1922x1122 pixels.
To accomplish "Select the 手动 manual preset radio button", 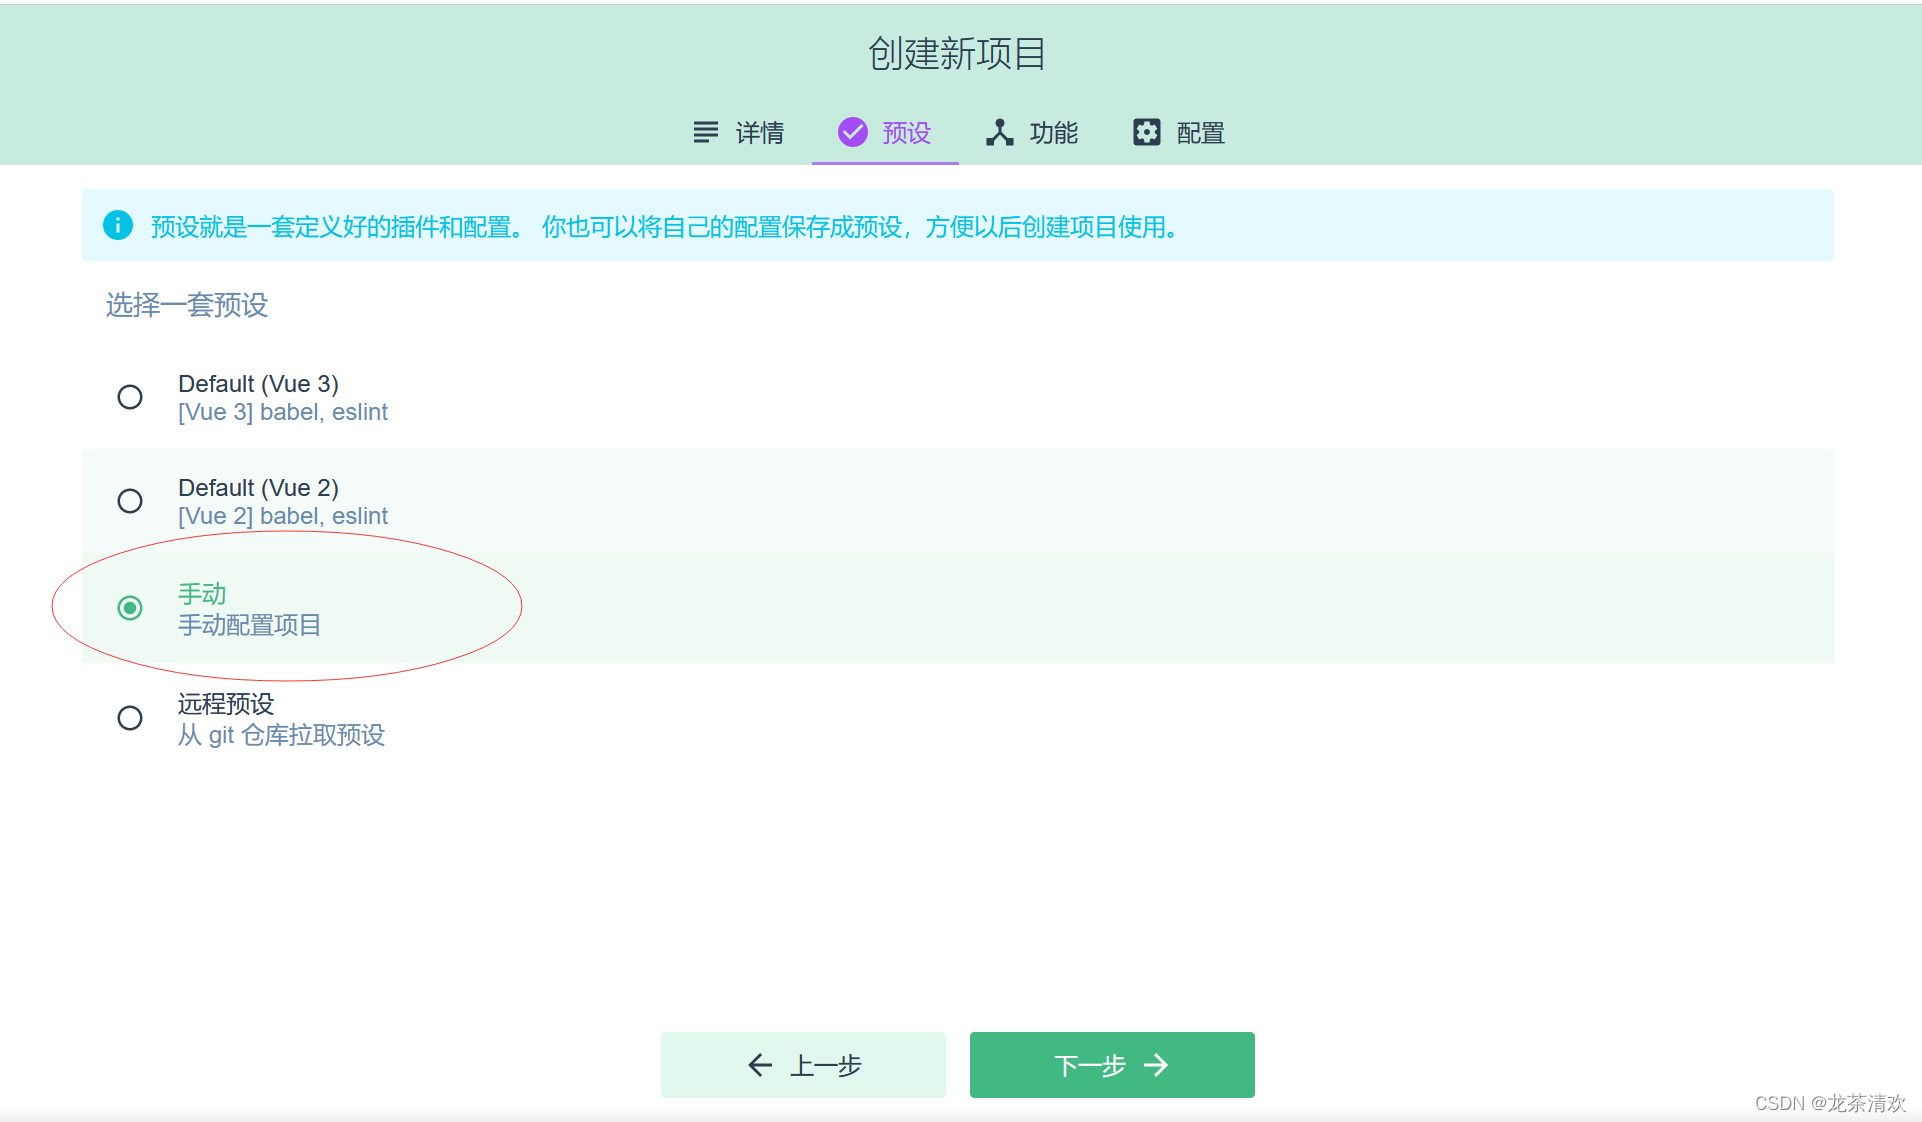I will [130, 608].
